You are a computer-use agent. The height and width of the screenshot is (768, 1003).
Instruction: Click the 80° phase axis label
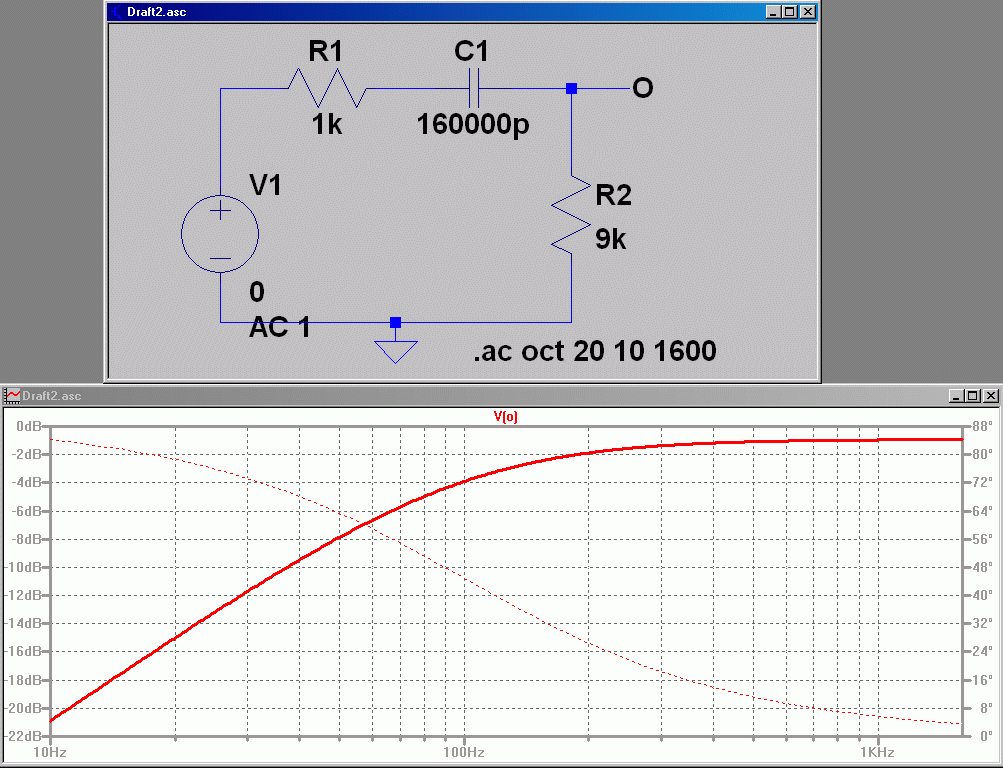[x=982, y=454]
